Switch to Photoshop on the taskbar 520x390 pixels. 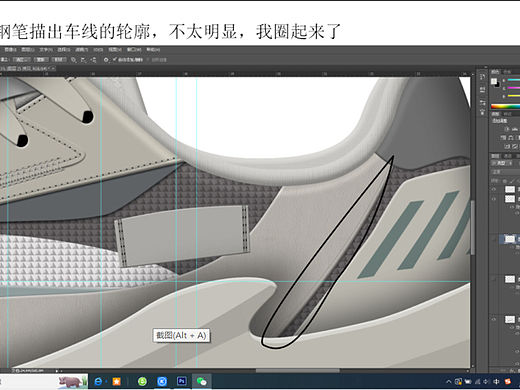tap(182, 381)
